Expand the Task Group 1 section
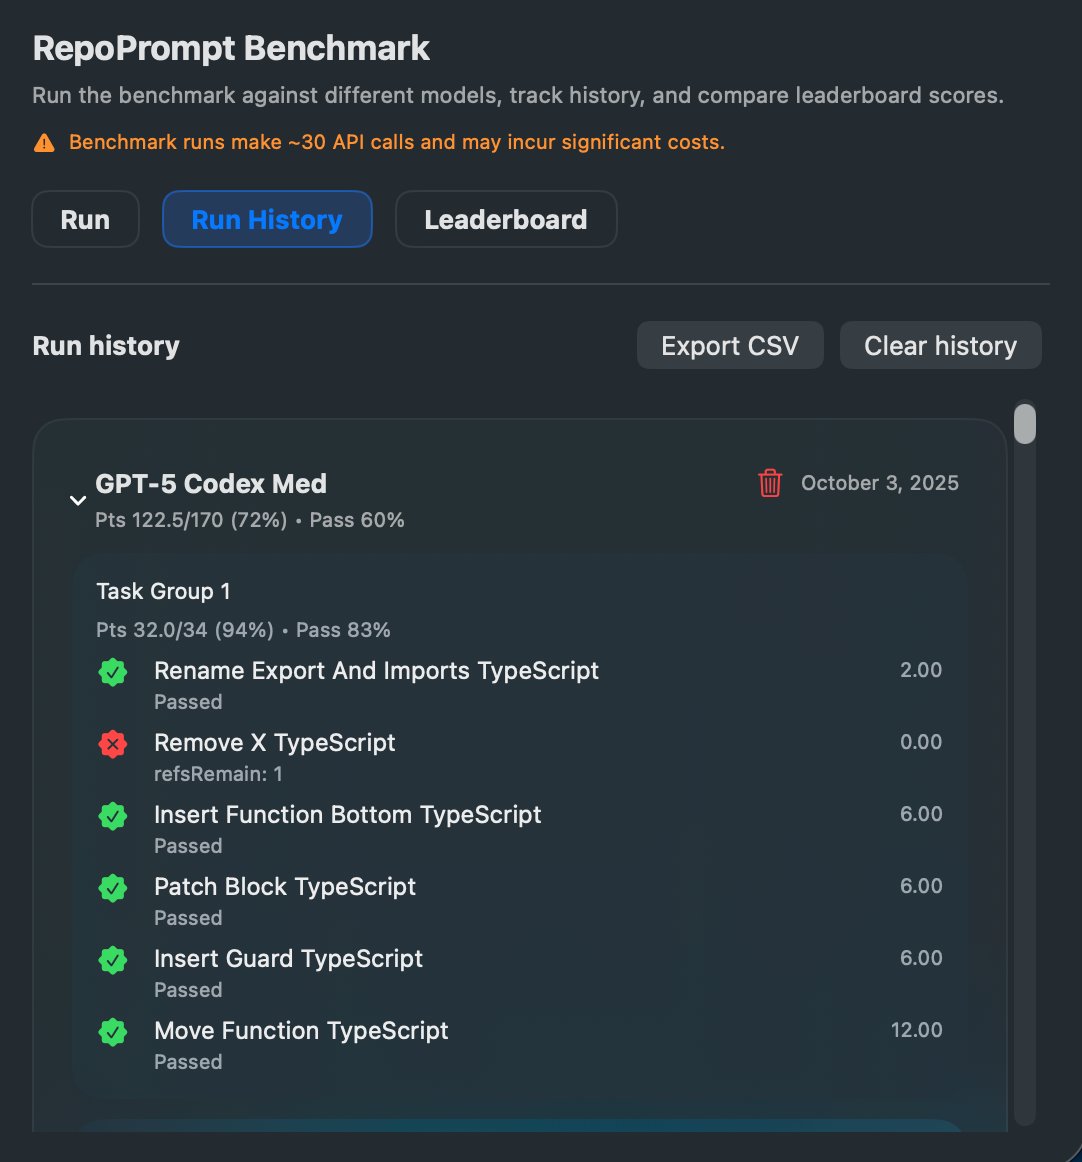 tap(163, 591)
